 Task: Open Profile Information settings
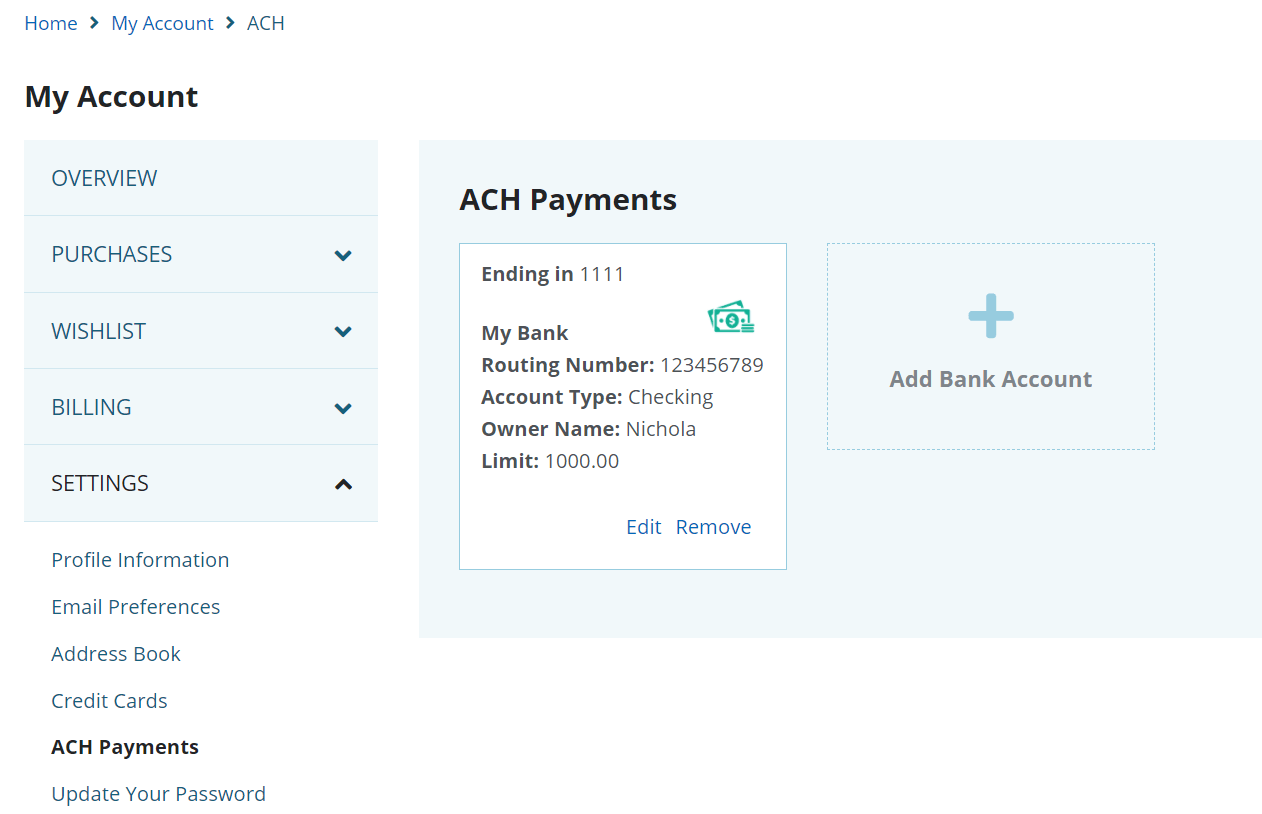pos(140,560)
